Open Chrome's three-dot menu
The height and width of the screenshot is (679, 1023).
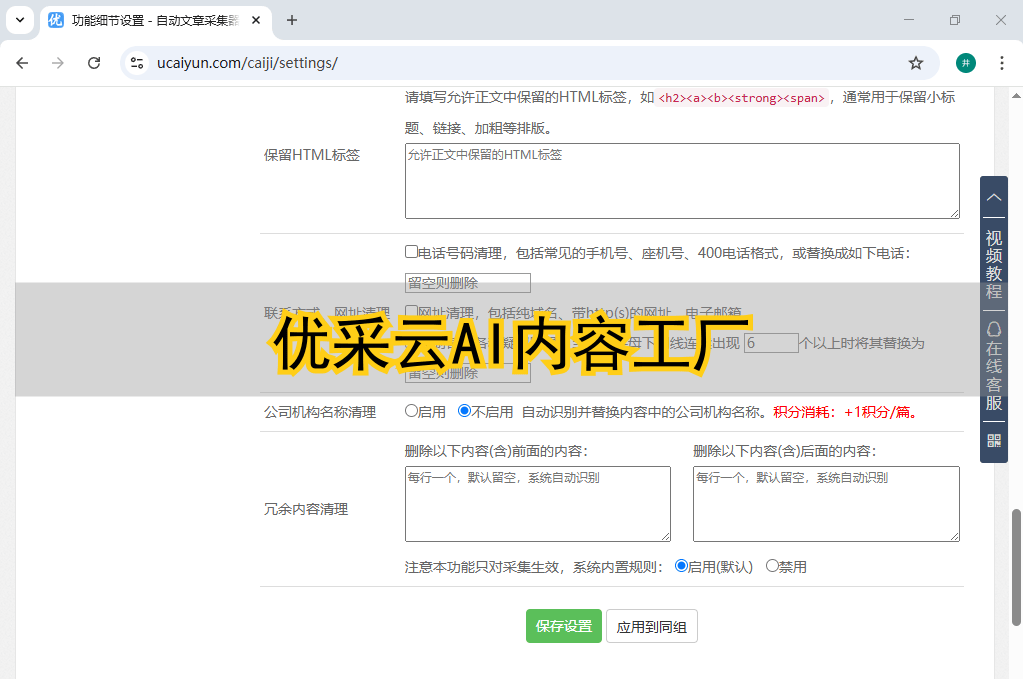tap(1001, 63)
